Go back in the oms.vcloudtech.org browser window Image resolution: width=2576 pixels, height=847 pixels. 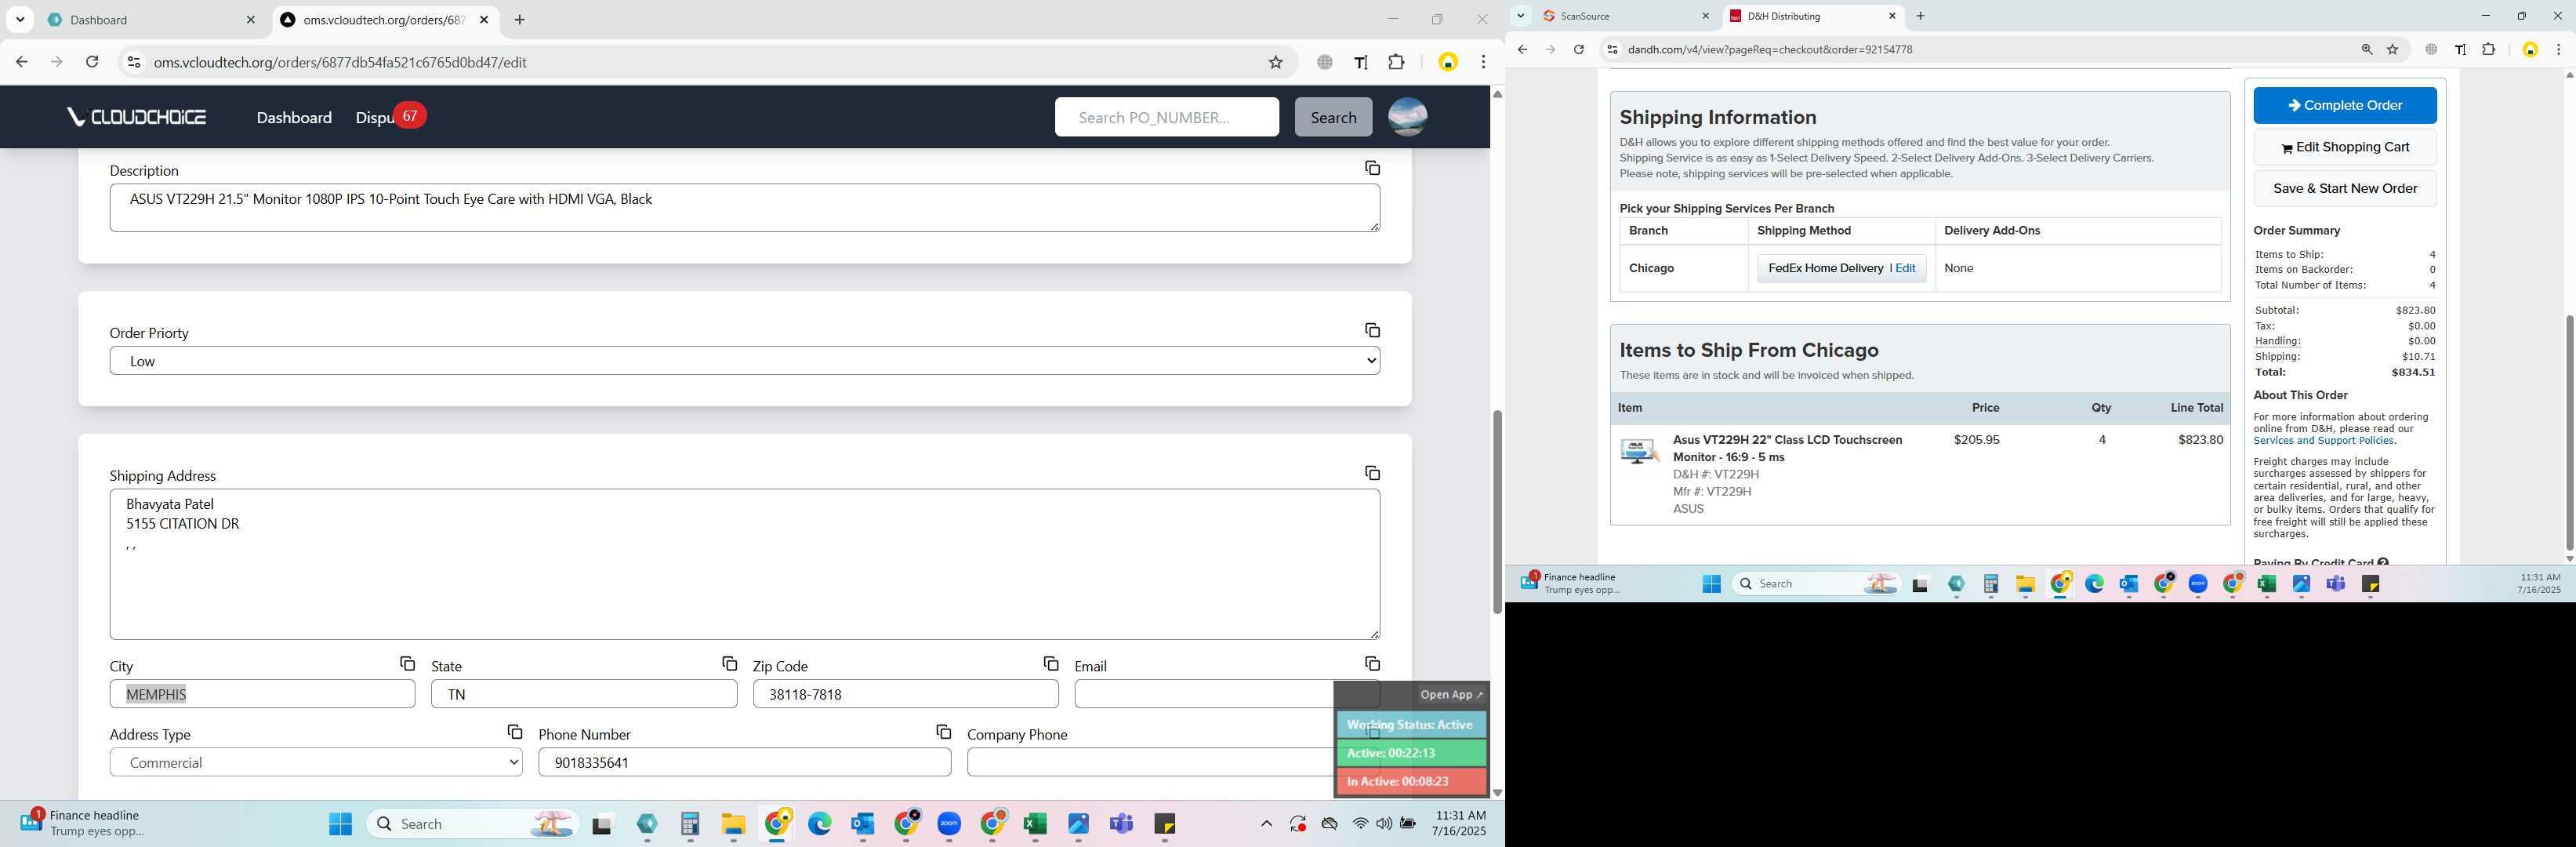click(x=21, y=62)
